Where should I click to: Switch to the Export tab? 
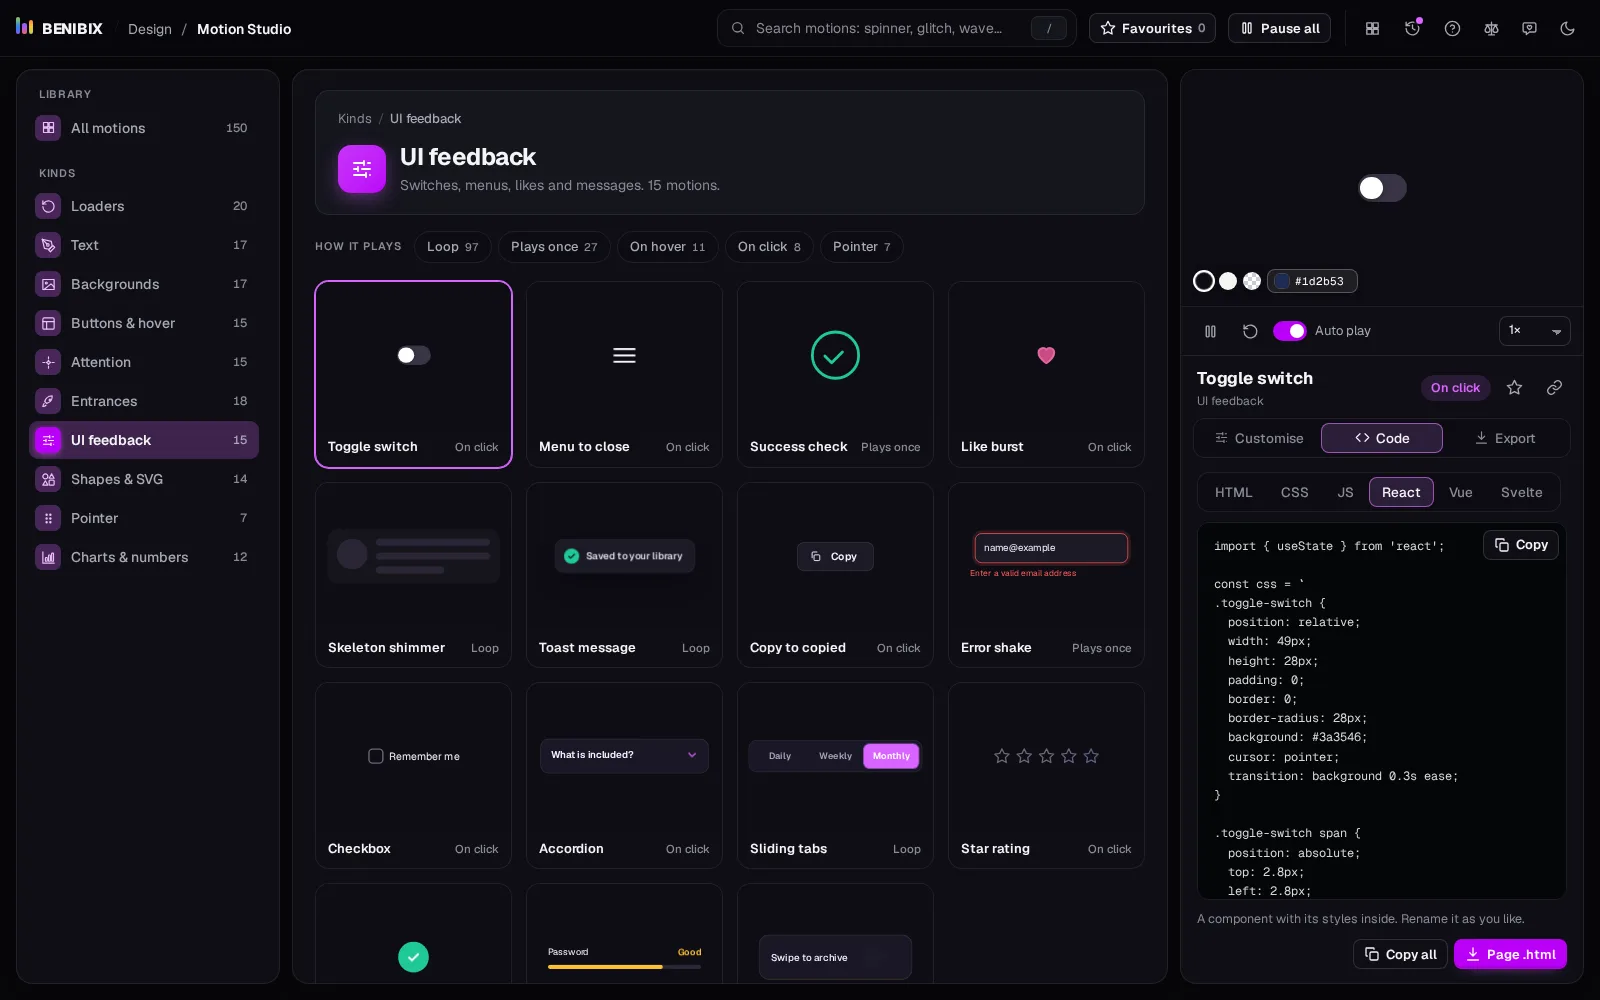pyautogui.click(x=1505, y=438)
